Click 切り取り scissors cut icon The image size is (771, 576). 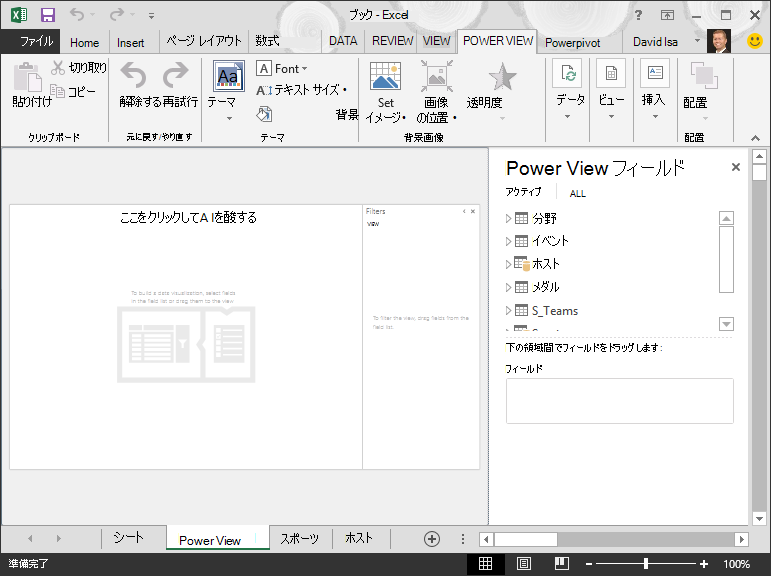click(x=58, y=68)
